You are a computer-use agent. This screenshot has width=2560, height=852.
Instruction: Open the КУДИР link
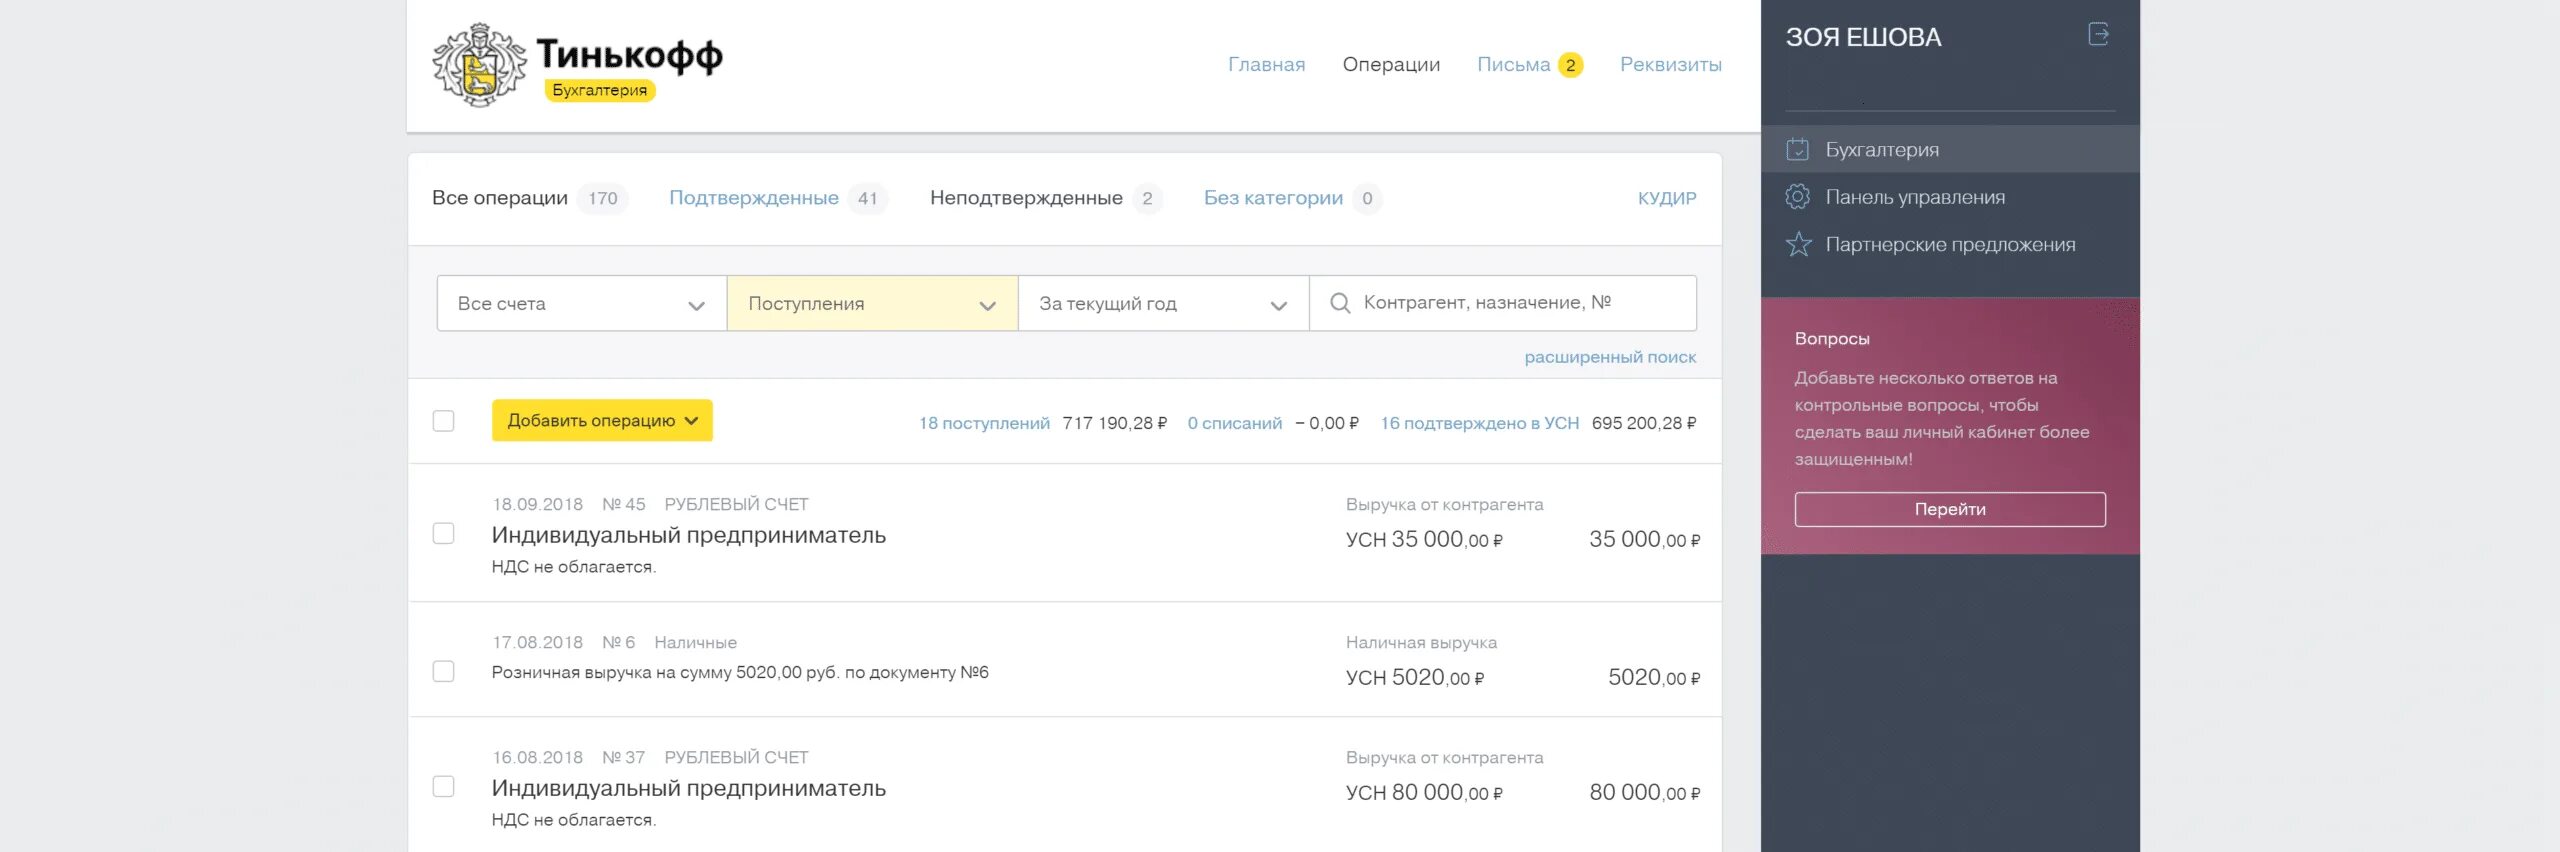[x=1667, y=198]
